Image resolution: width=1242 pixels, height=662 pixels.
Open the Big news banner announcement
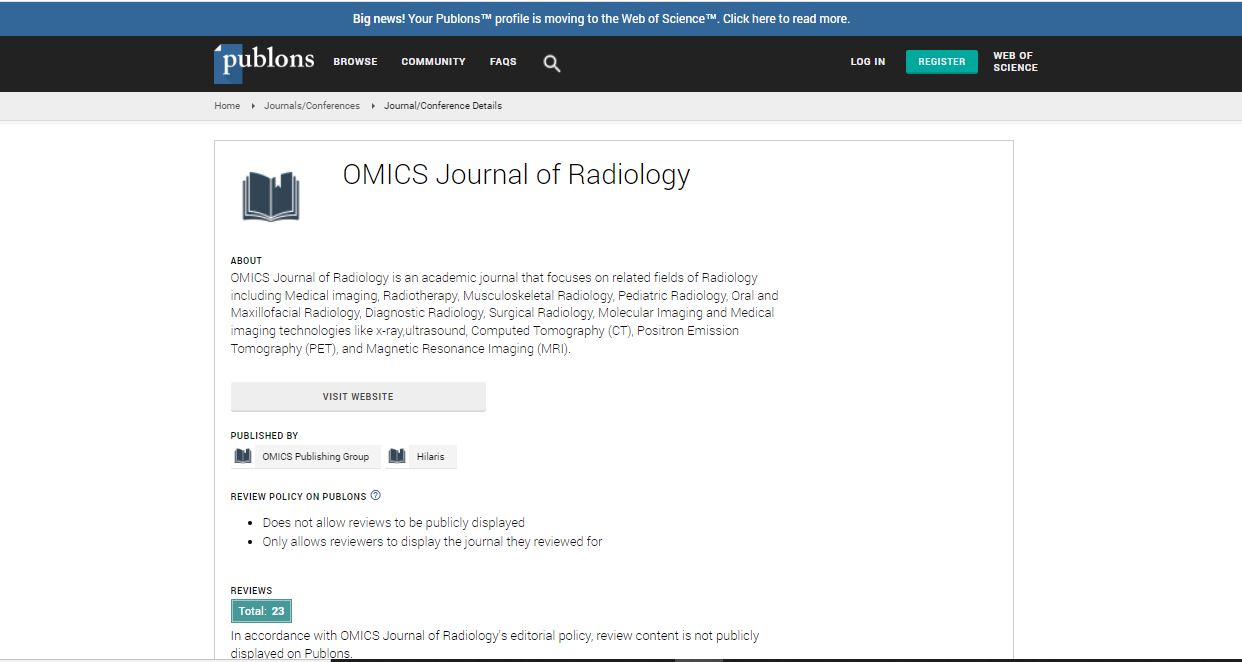pos(601,19)
